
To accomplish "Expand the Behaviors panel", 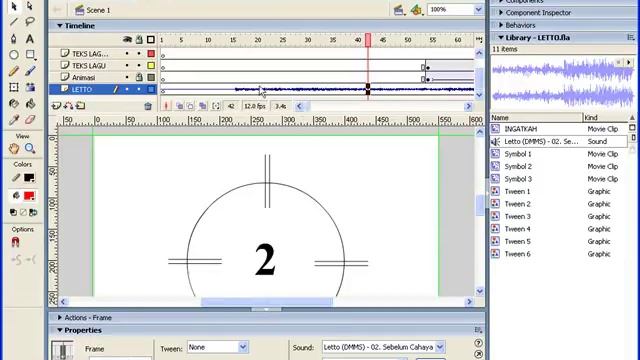I will [x=501, y=25].
